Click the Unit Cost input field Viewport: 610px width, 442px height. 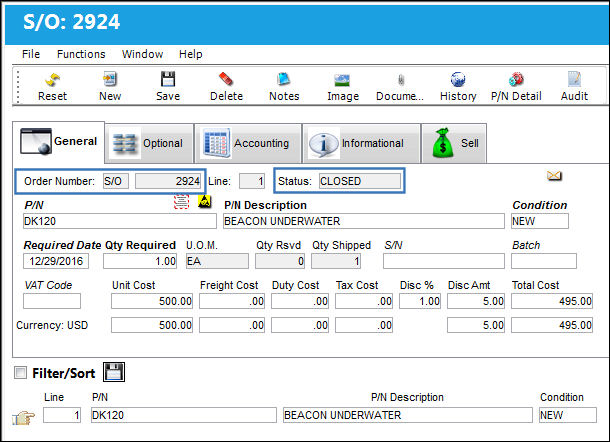point(152,301)
